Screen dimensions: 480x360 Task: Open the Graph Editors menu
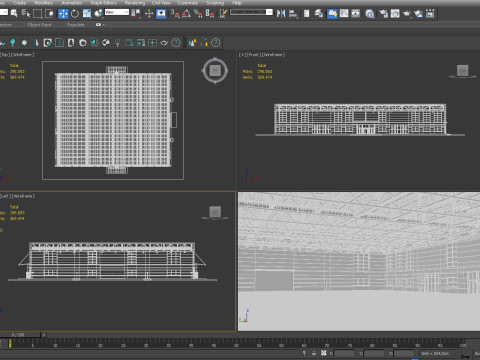coord(104,3)
